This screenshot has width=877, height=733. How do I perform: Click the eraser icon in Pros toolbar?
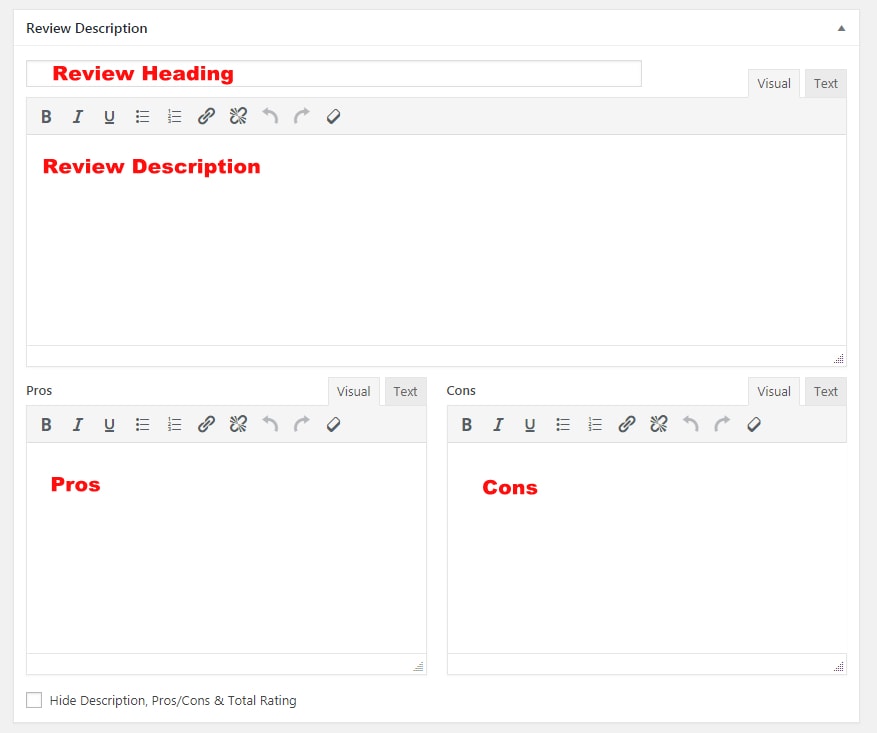tap(334, 424)
